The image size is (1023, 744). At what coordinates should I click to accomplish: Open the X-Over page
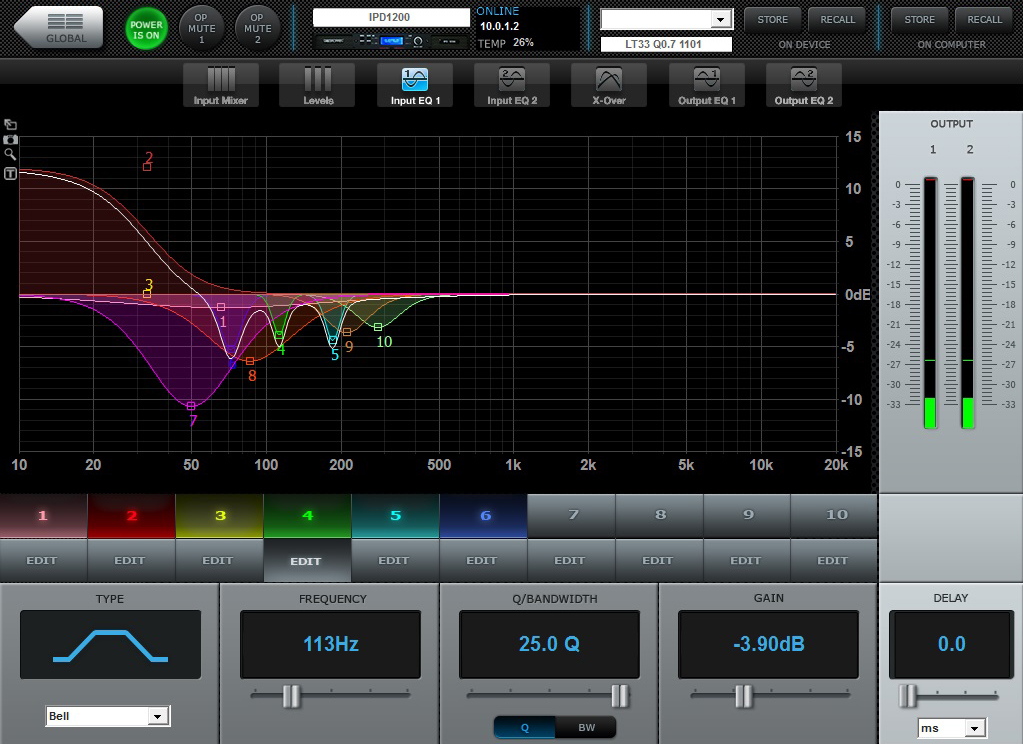coord(609,85)
